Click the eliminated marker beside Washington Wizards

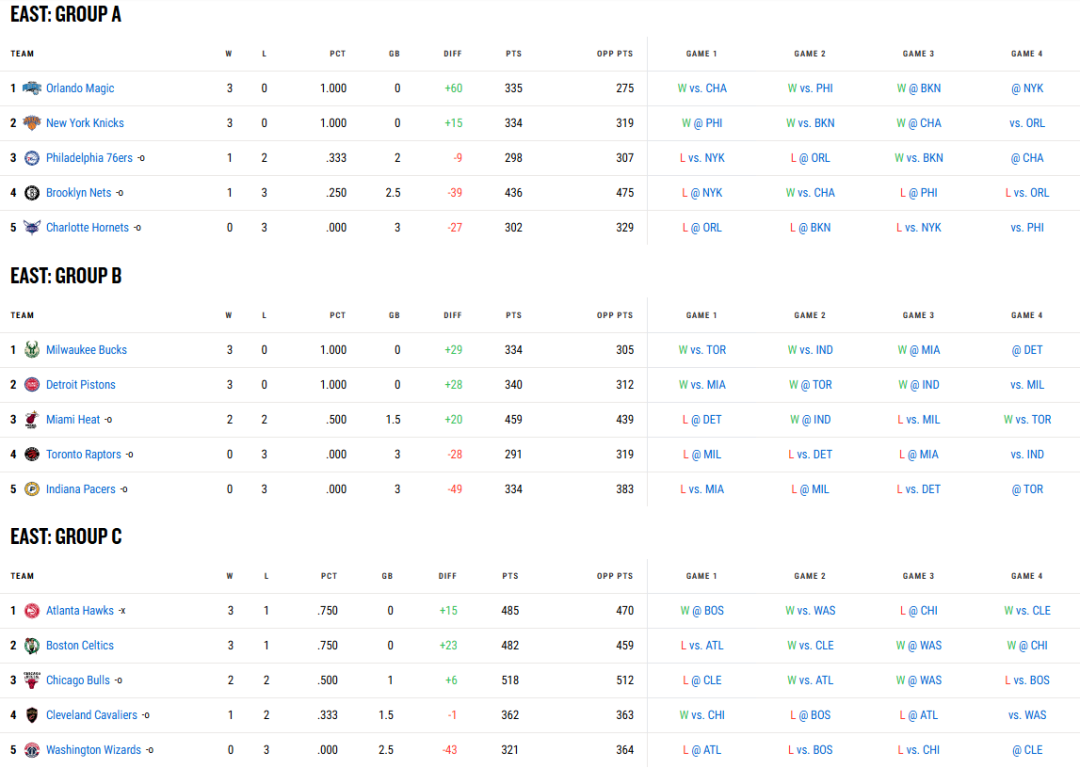coord(149,750)
